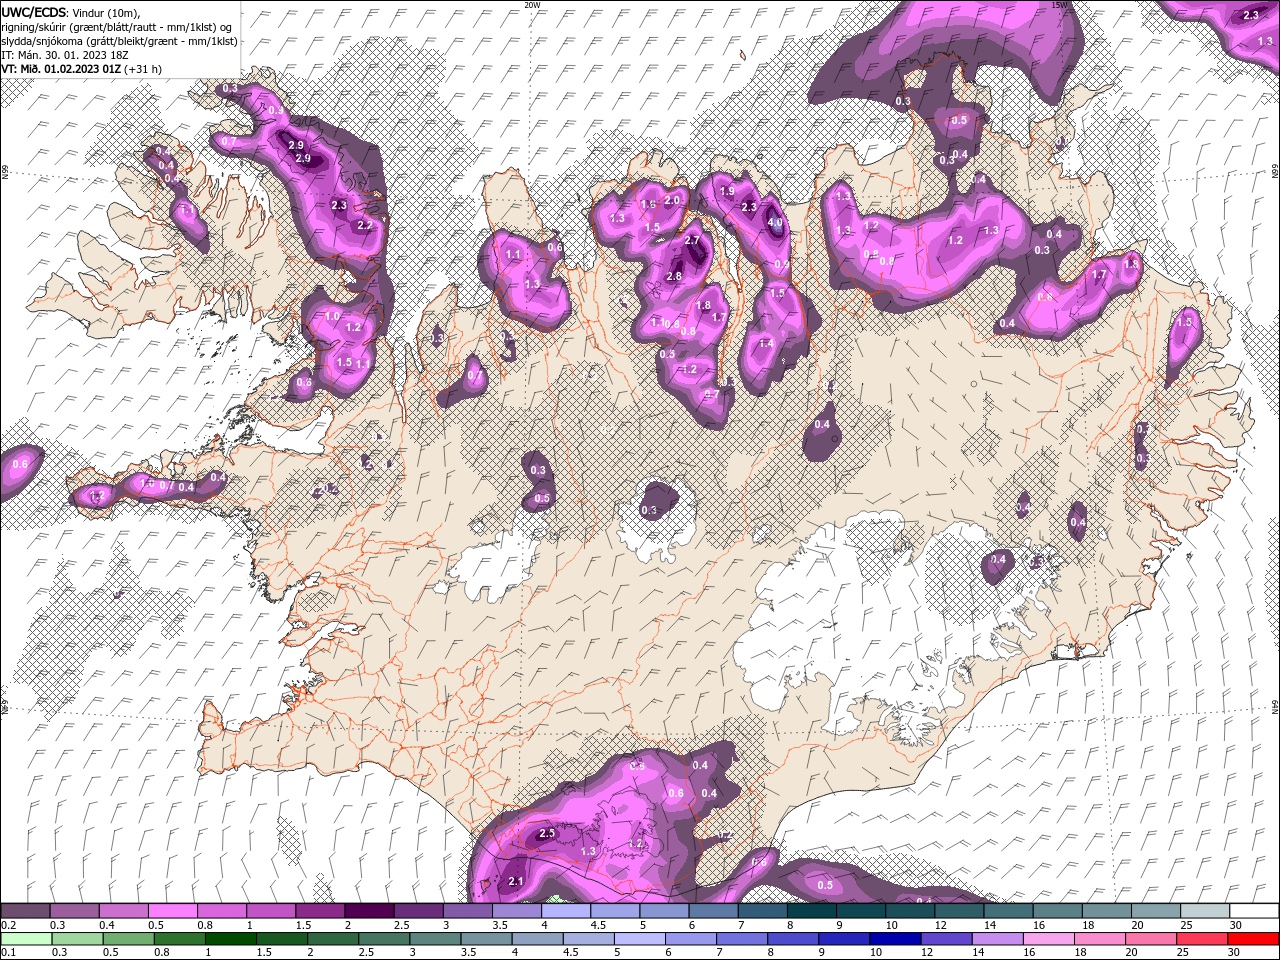The image size is (1280, 960).
Task: Click the UWC/ECDS title text
Action: (34, 12)
